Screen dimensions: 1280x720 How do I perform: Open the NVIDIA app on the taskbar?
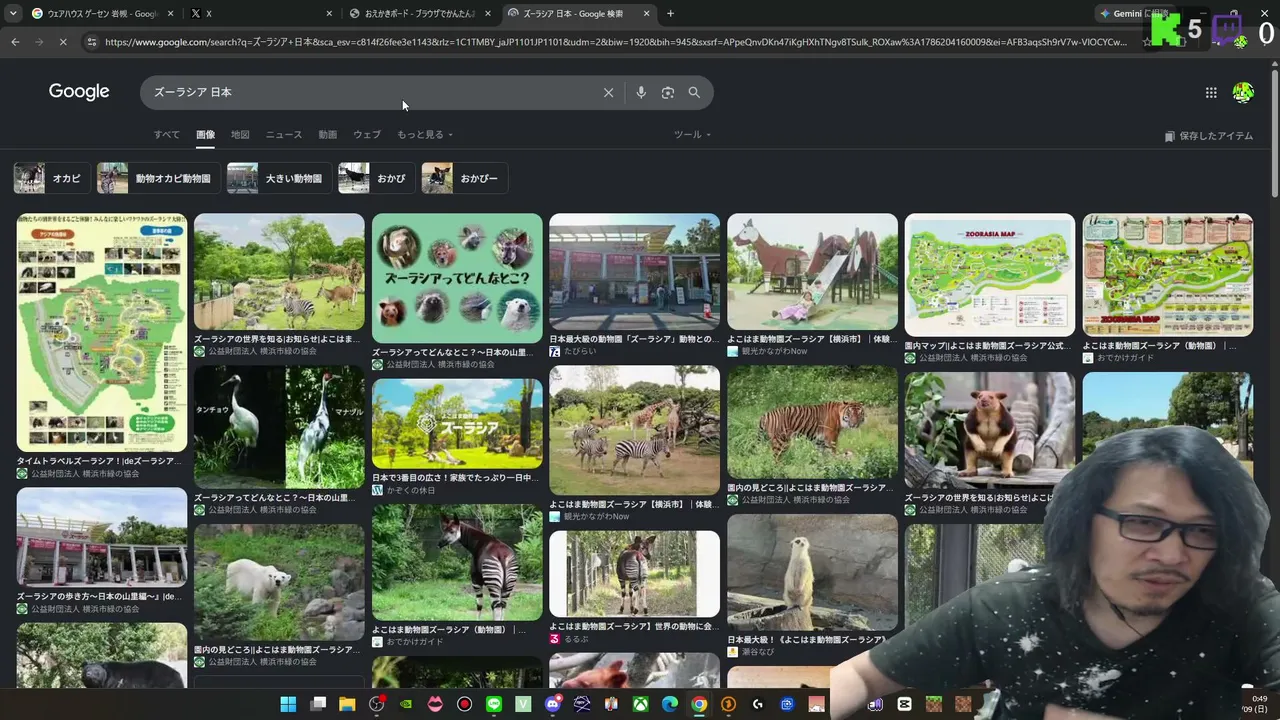tap(405, 704)
